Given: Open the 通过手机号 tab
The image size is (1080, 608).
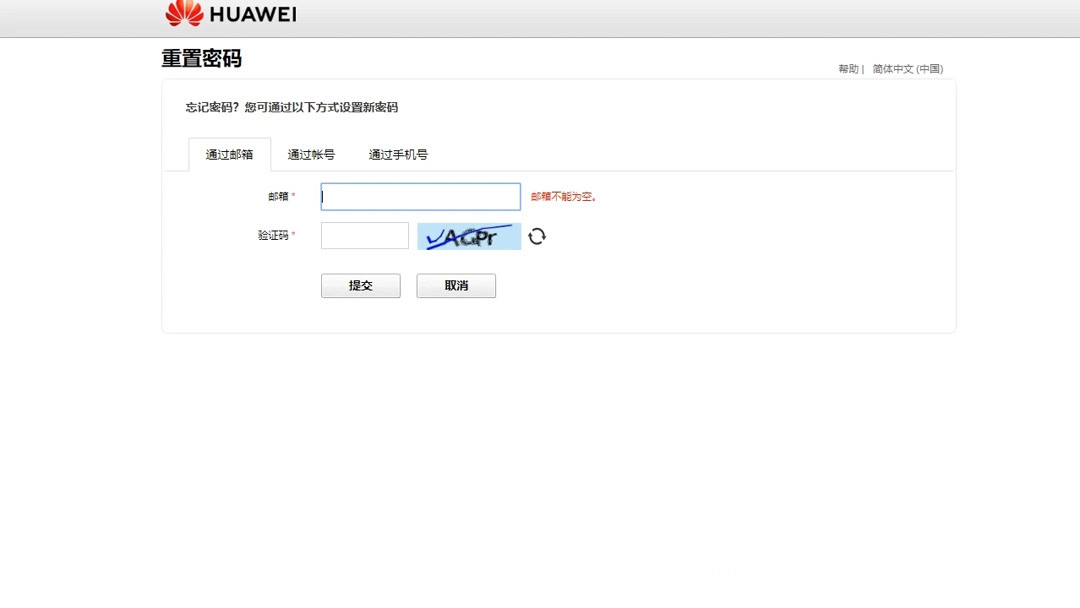Looking at the screenshot, I should point(397,154).
